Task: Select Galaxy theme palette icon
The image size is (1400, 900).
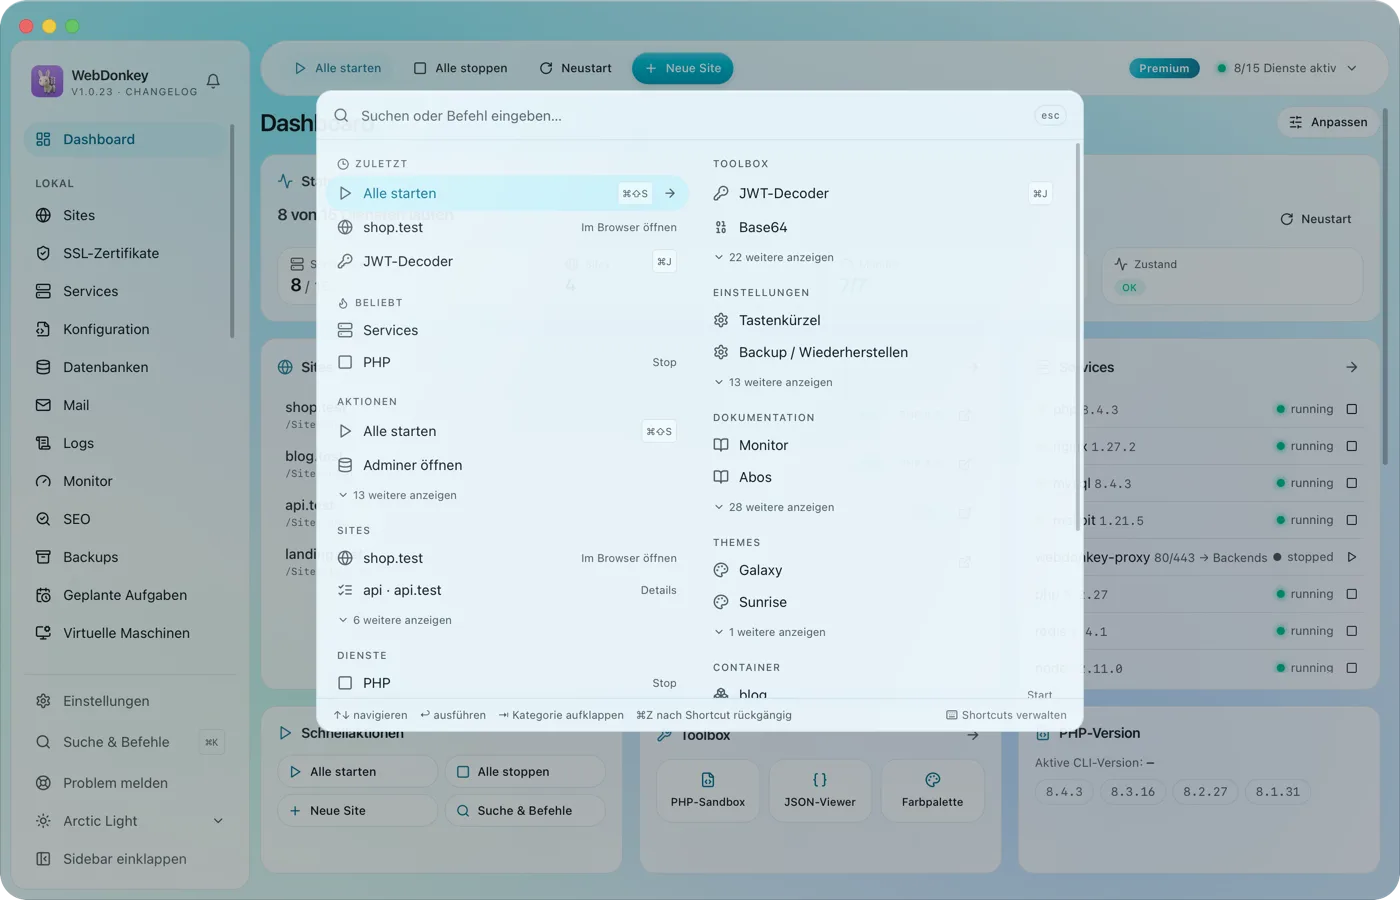Action: [721, 570]
